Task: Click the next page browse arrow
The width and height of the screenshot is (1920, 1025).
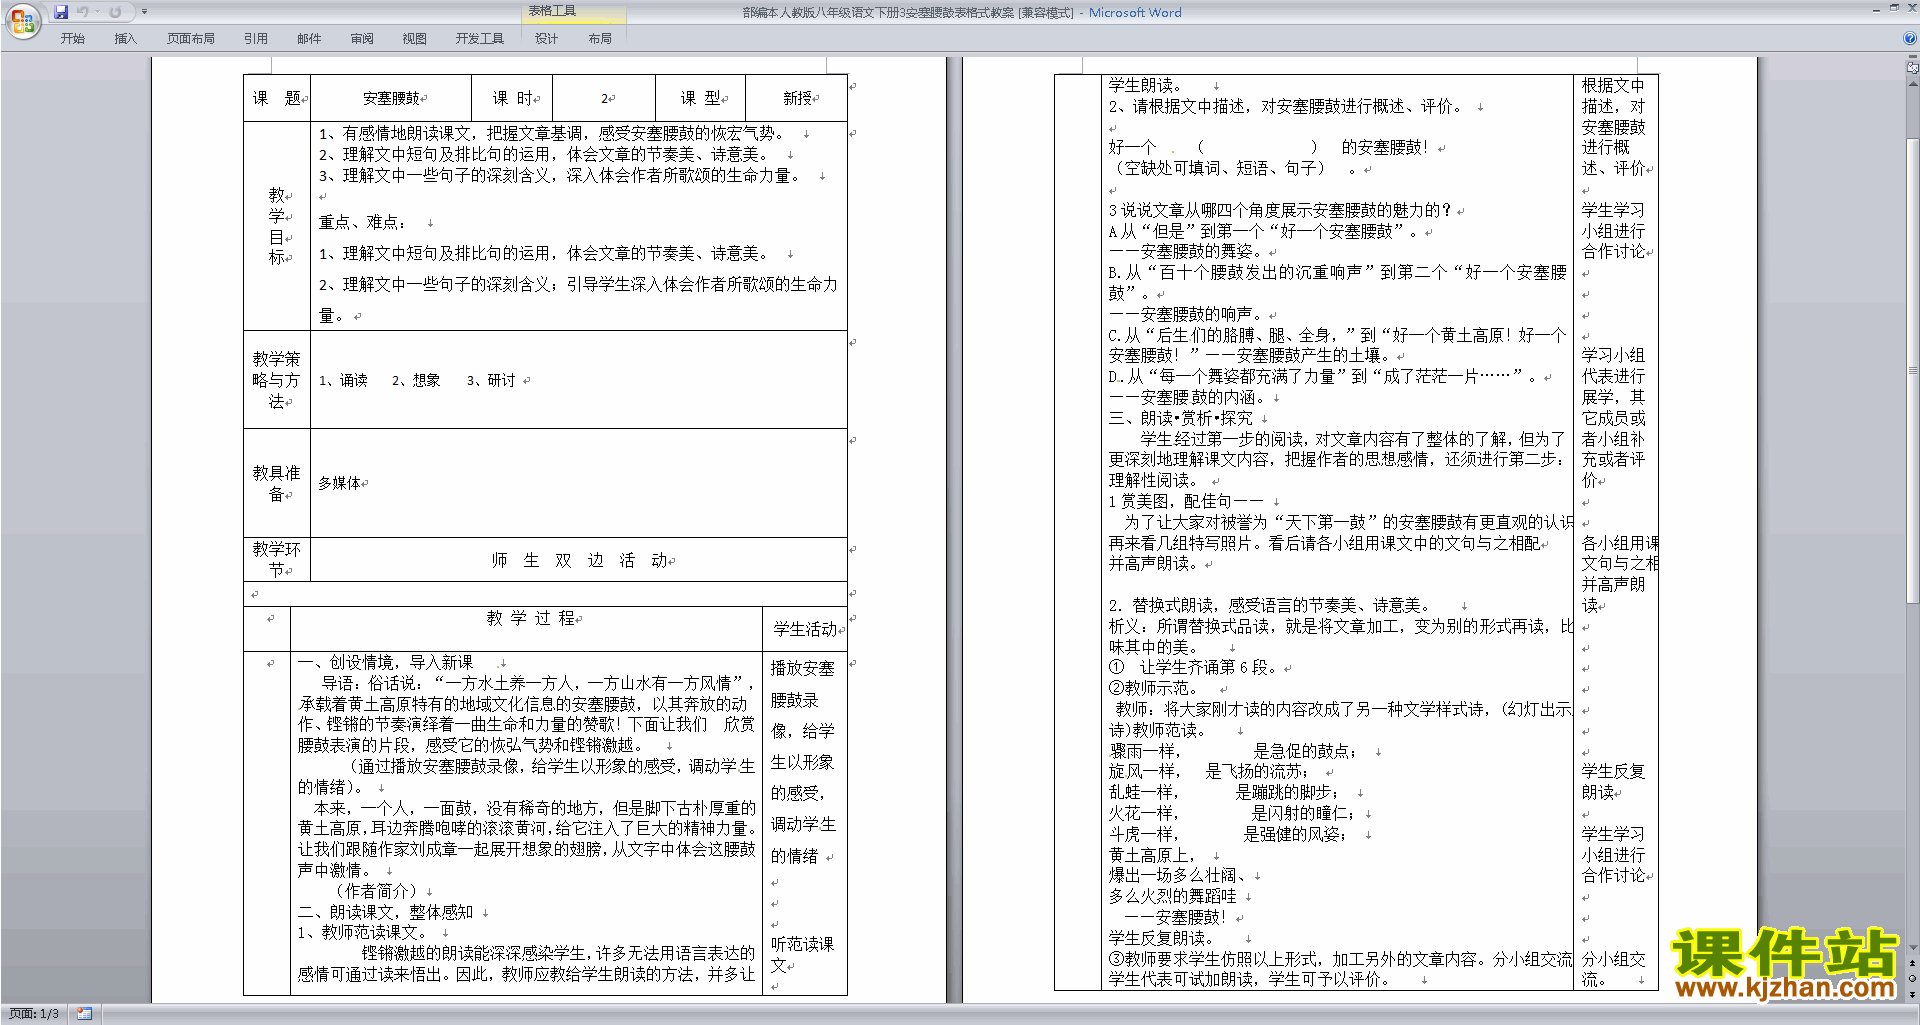Action: [1913, 994]
